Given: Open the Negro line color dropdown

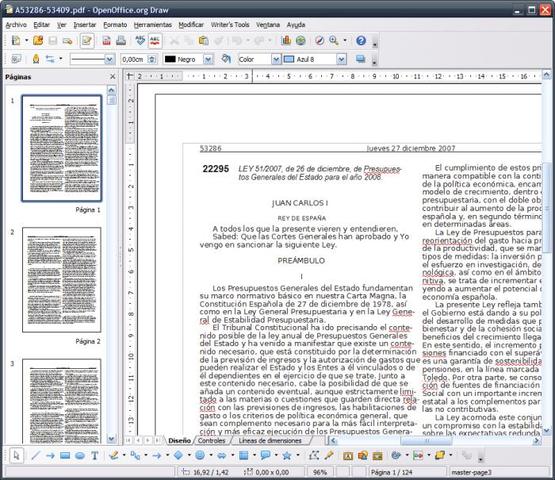Looking at the screenshot, I should (208, 59).
